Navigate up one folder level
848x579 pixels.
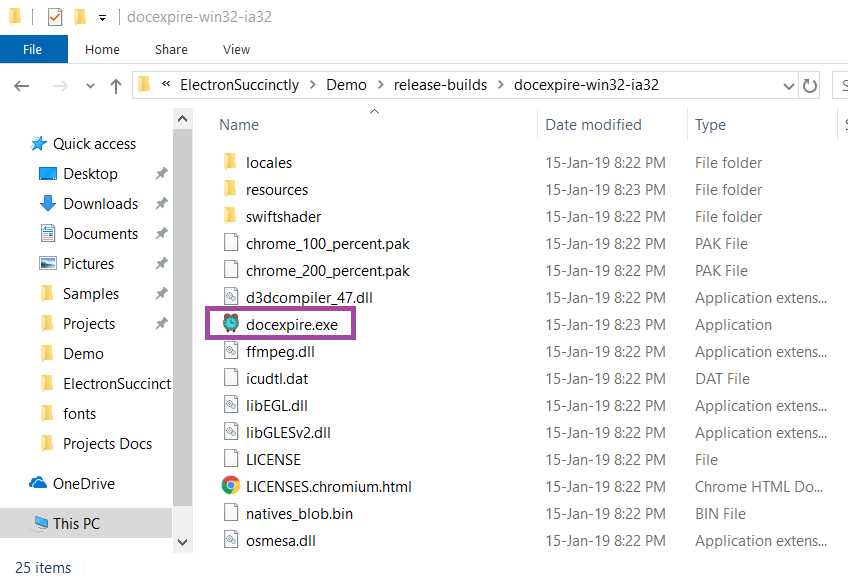click(x=116, y=85)
